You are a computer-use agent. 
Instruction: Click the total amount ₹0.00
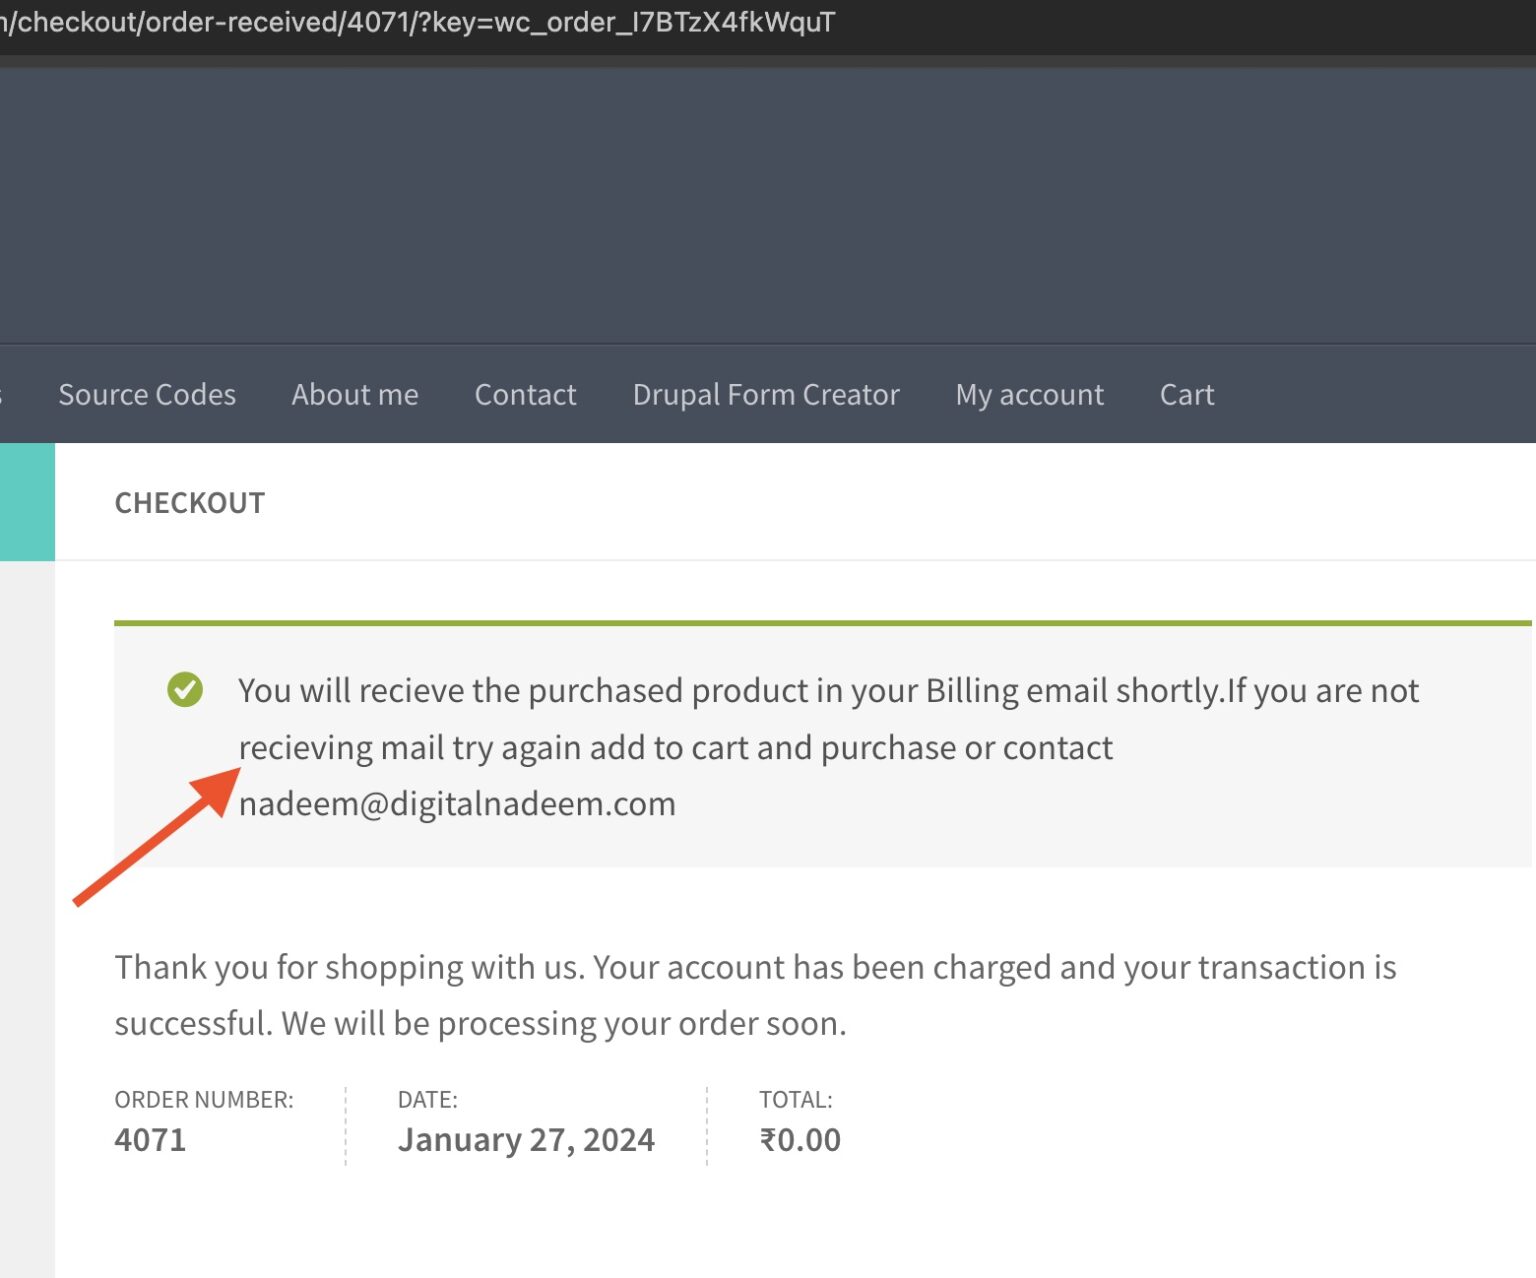pos(800,1139)
